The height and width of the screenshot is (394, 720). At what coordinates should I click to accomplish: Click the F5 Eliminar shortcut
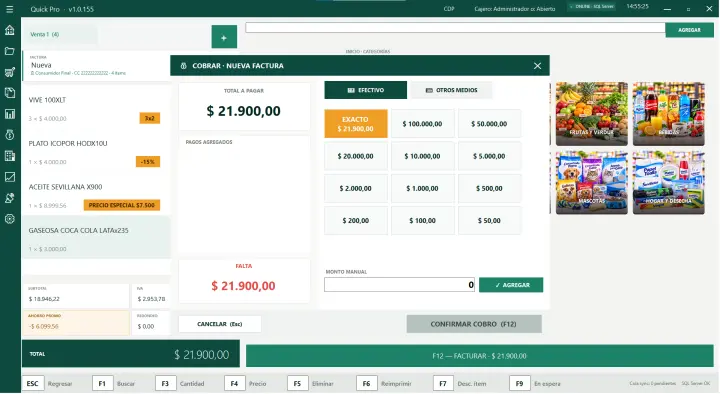(x=311, y=383)
